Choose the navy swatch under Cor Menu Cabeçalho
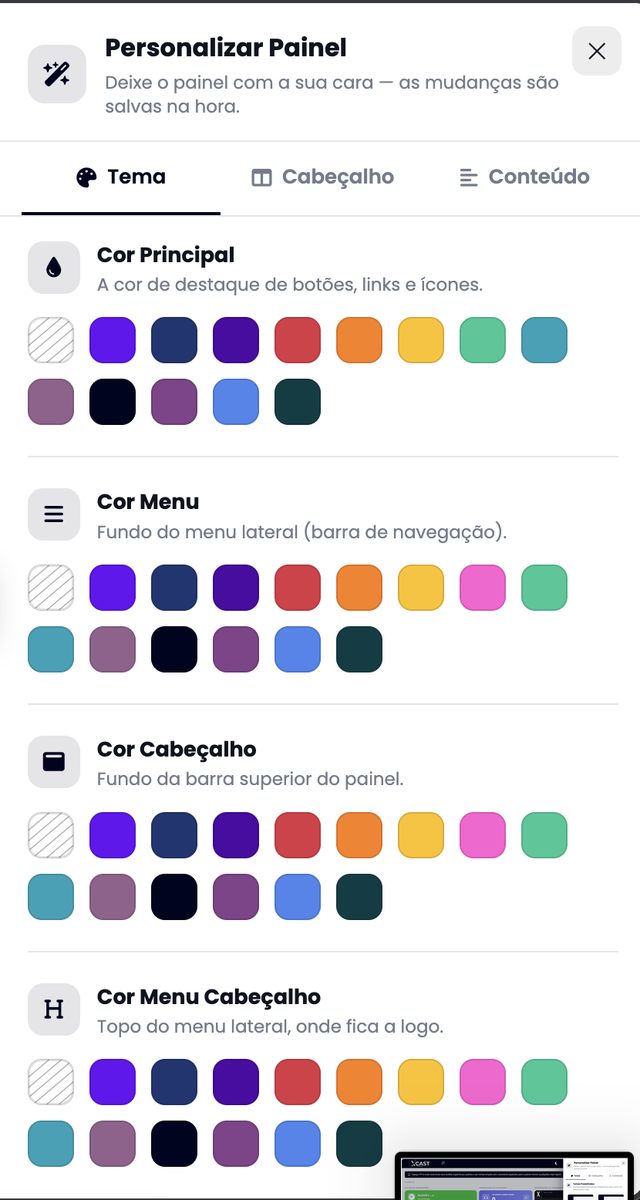This screenshot has width=640, height=1200. [174, 1082]
